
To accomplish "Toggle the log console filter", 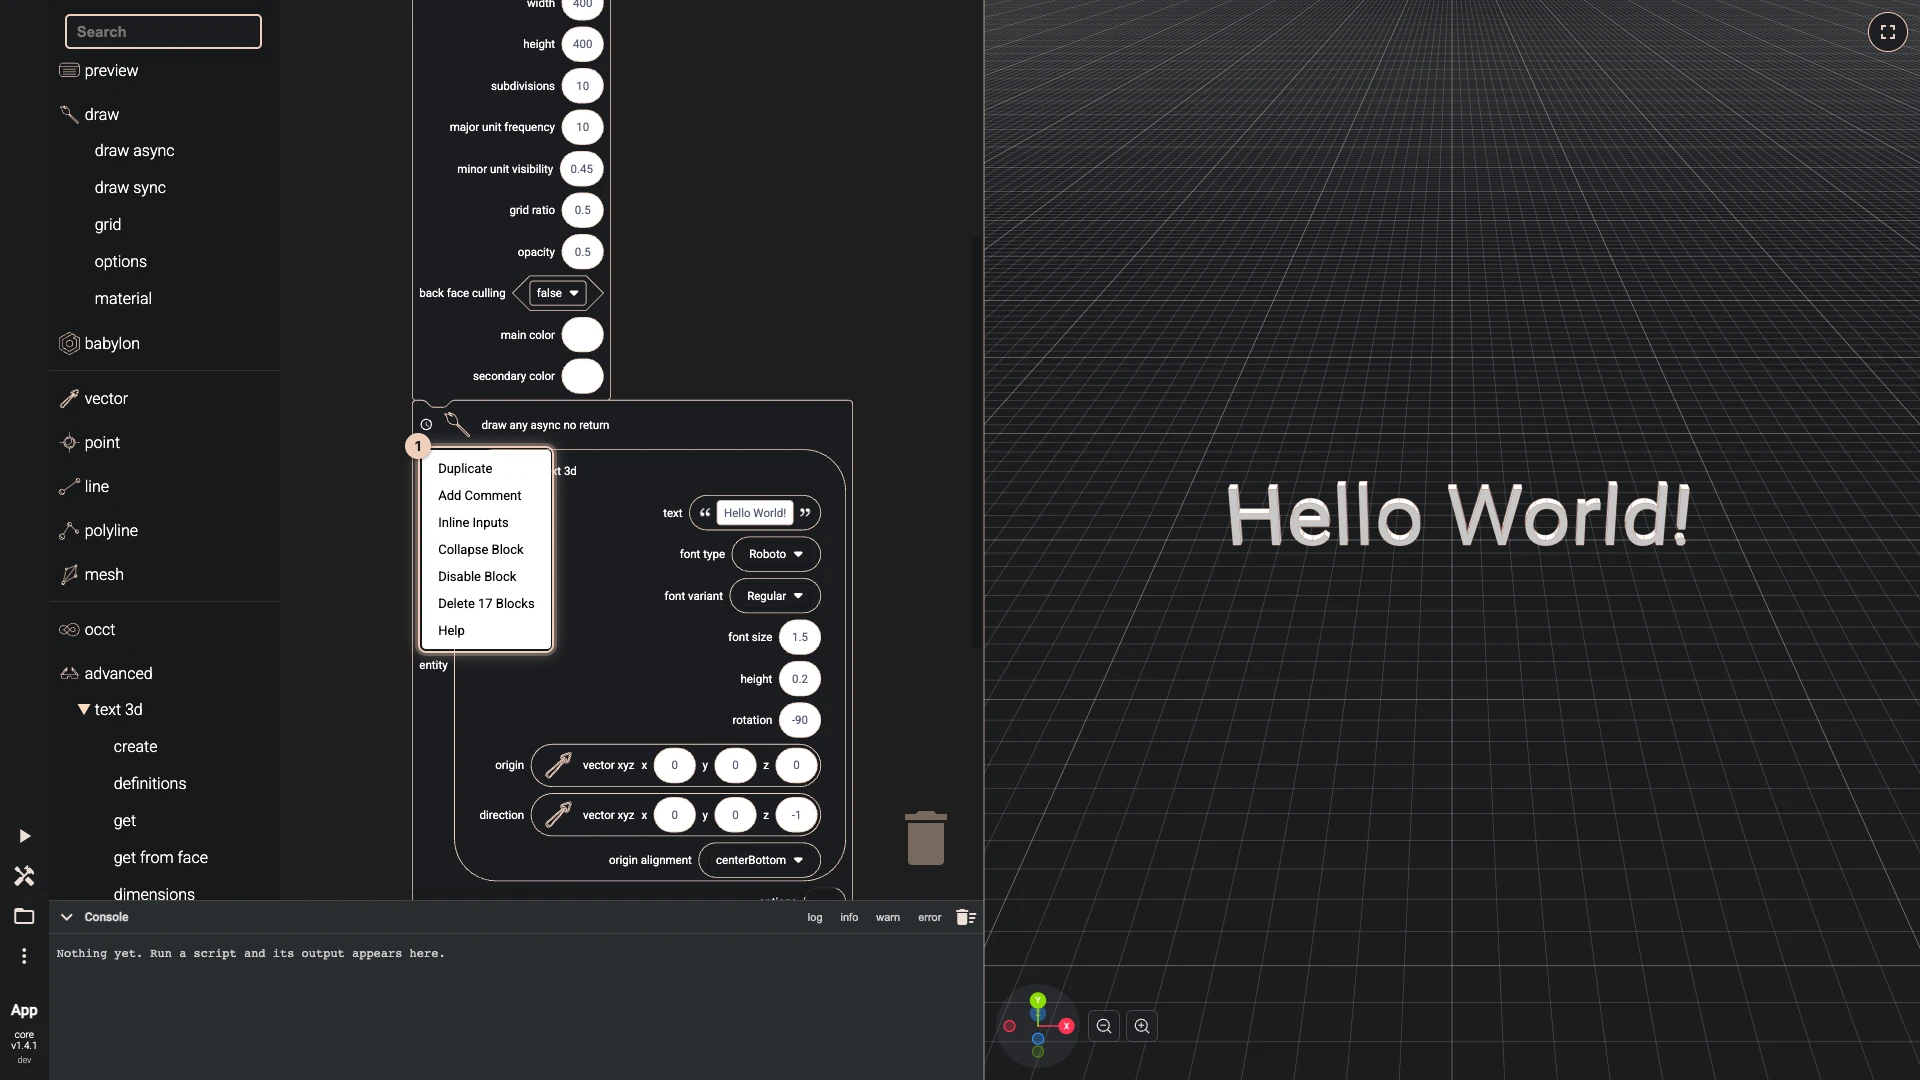I will 815,917.
